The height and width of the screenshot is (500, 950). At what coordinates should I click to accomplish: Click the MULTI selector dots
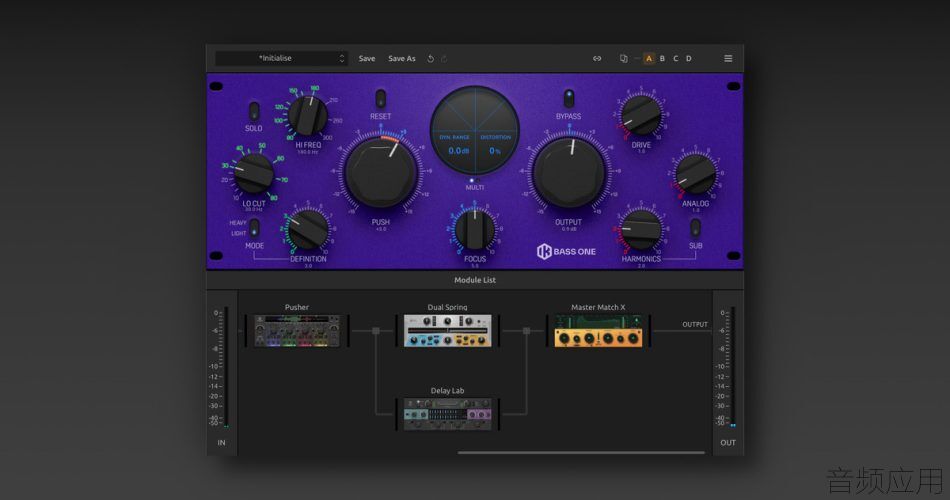pos(474,181)
